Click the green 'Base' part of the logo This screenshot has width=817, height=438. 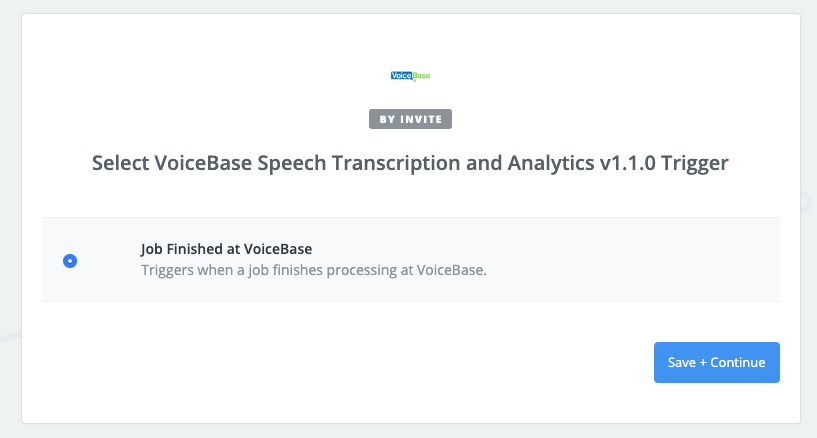pos(420,75)
